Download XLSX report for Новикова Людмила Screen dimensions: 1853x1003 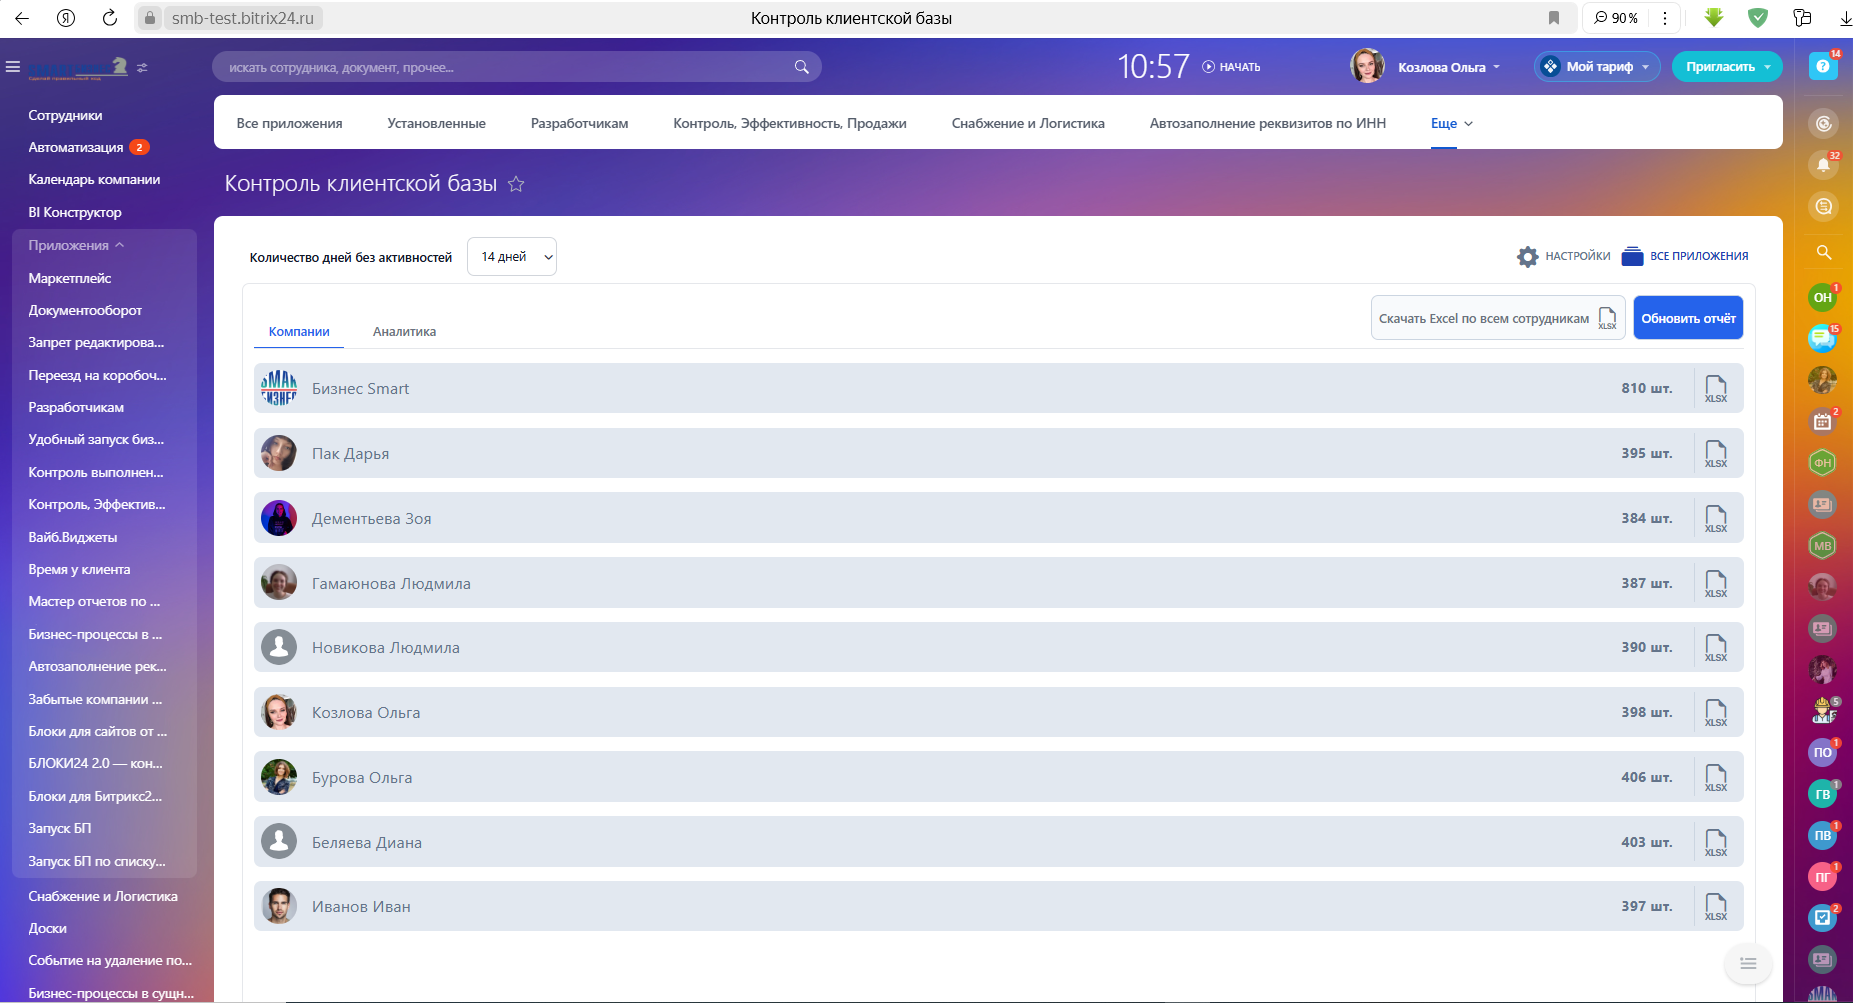coord(1716,648)
